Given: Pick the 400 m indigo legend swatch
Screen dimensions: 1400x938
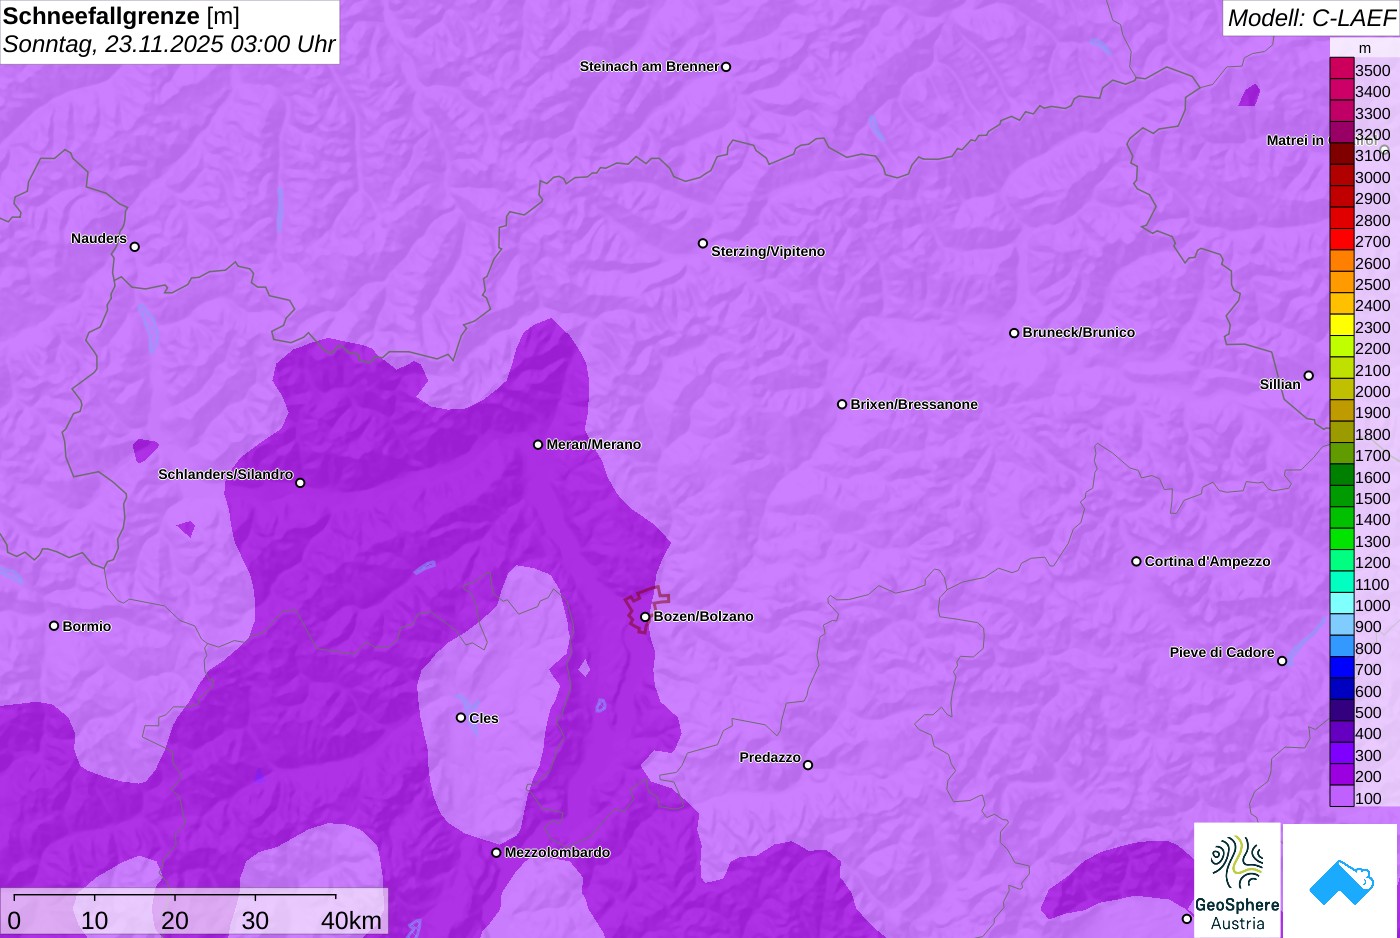Looking at the screenshot, I should tap(1342, 733).
